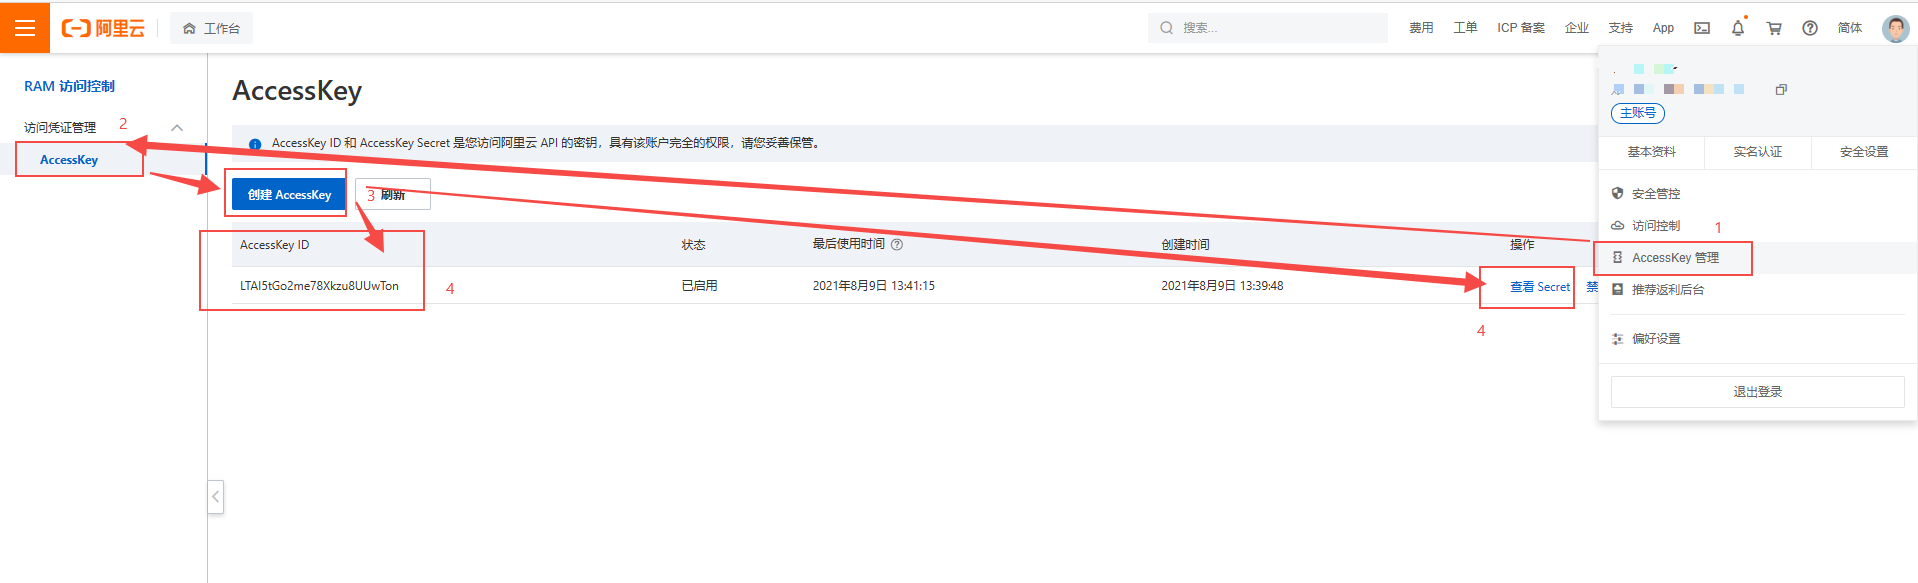1918x583 pixels.
Task: Open the 安全设置 tab
Action: tap(1864, 152)
